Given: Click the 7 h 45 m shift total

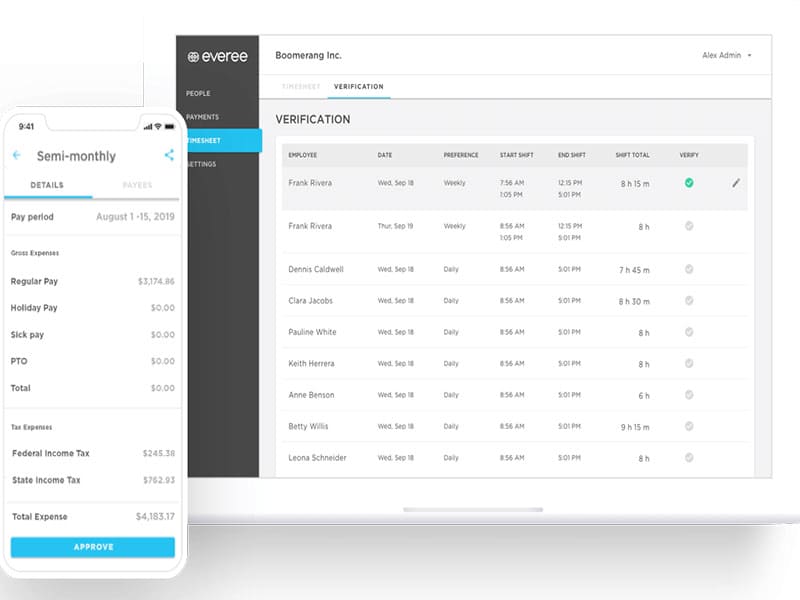Looking at the screenshot, I should [634, 270].
